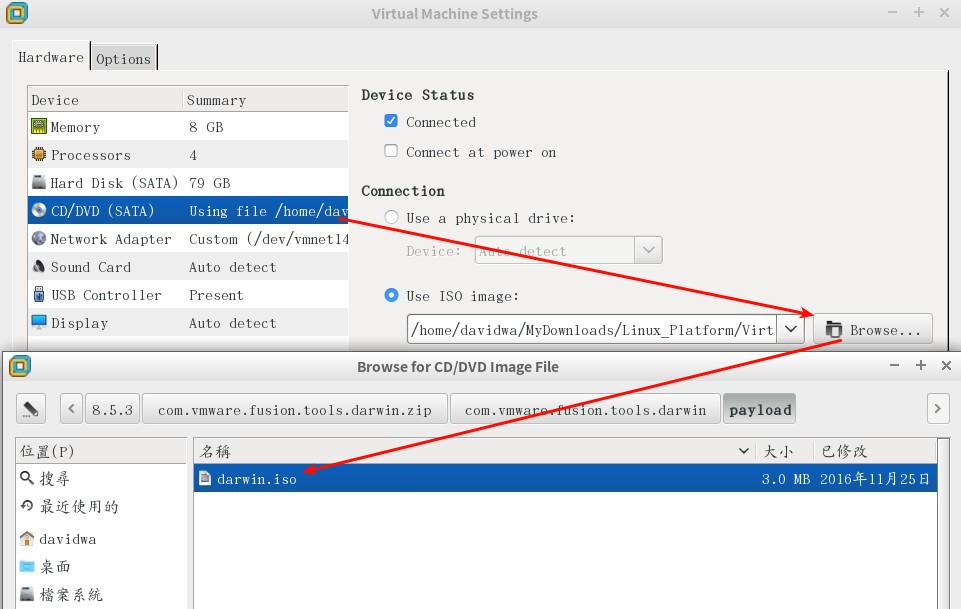The height and width of the screenshot is (609, 961).
Task: Expand the ISO image path dropdown arrow
Action: click(x=791, y=330)
